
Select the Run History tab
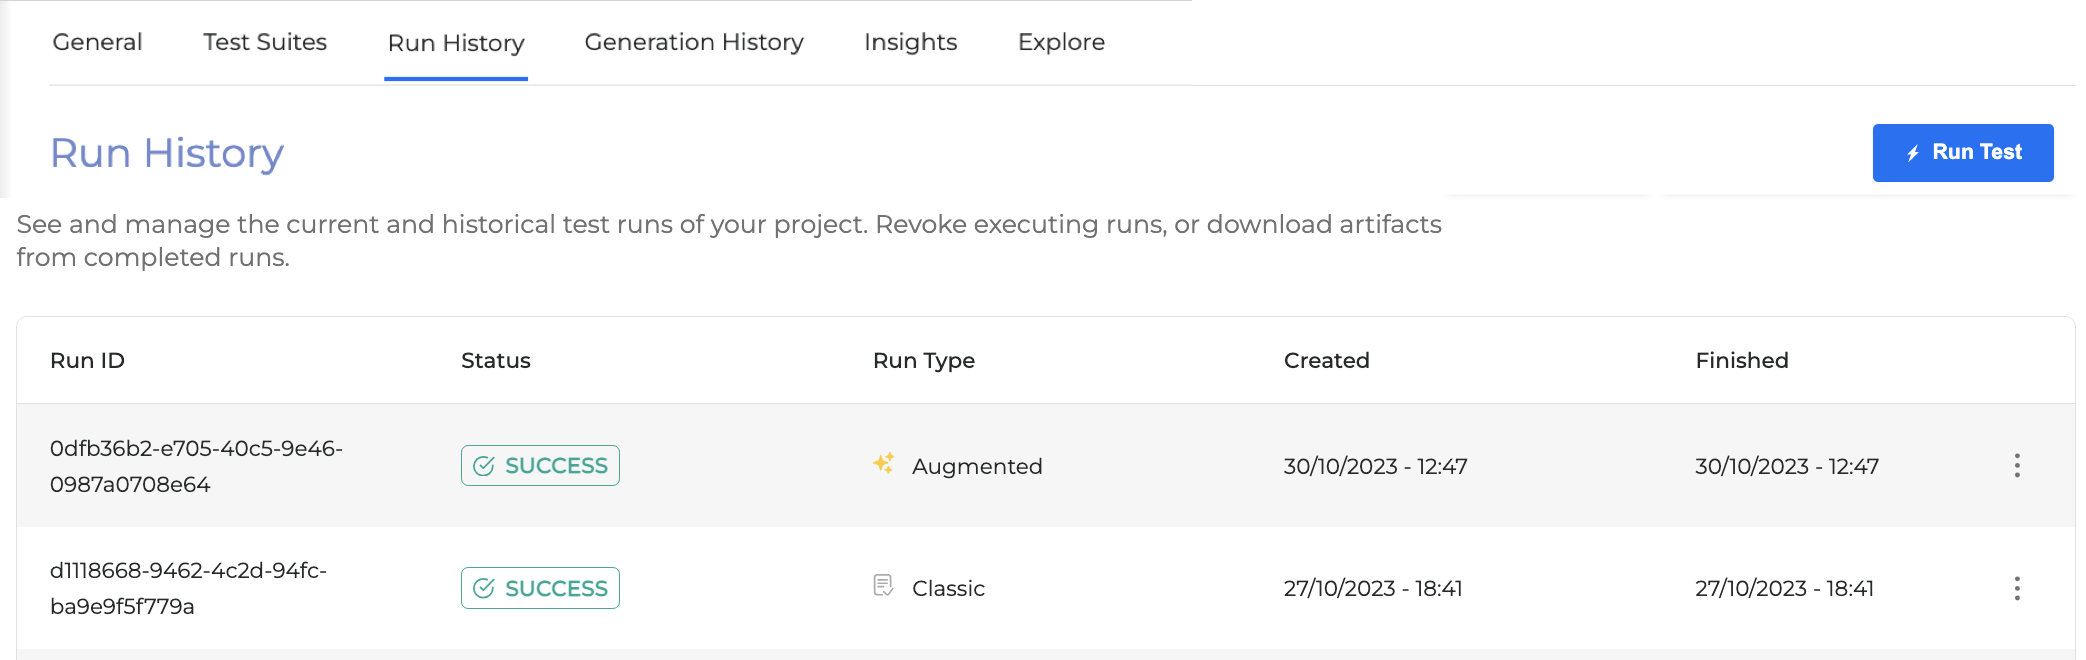tap(456, 43)
